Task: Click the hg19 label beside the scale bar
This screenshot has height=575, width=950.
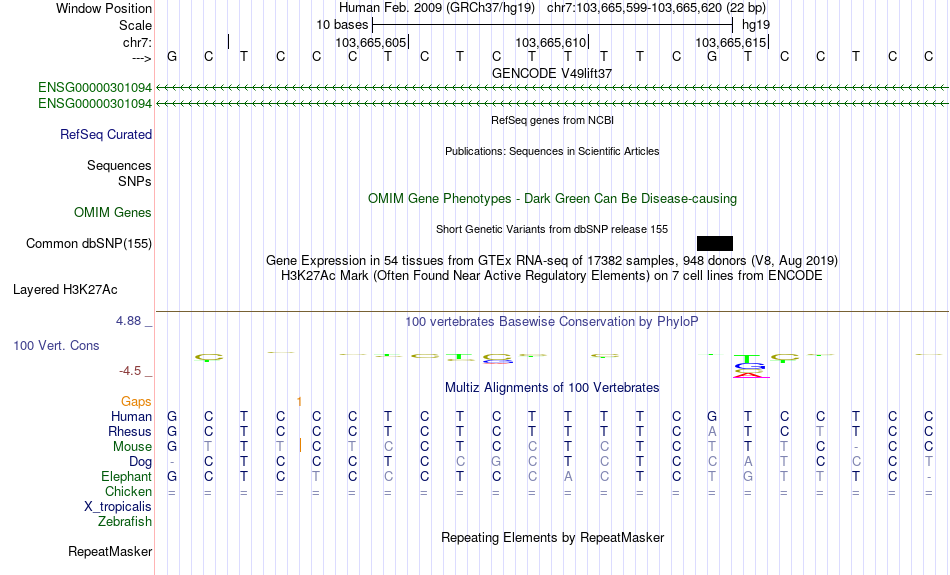Action: 756,25
